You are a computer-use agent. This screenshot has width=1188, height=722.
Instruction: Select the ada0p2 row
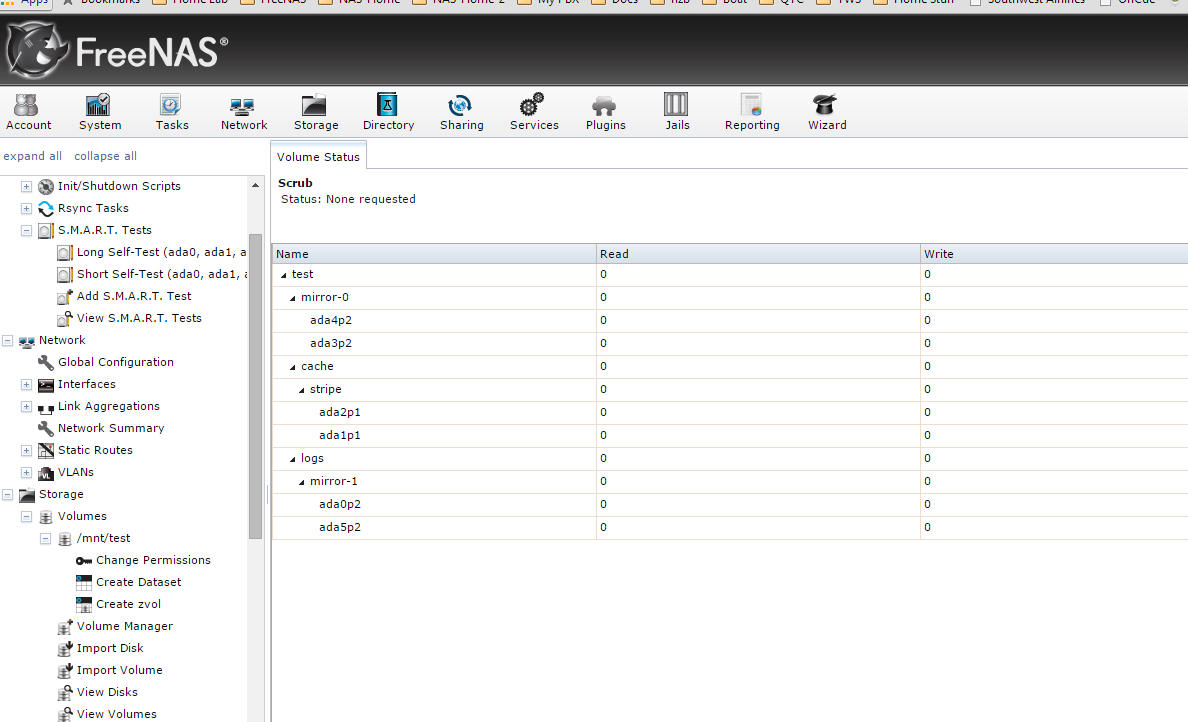click(x=730, y=505)
